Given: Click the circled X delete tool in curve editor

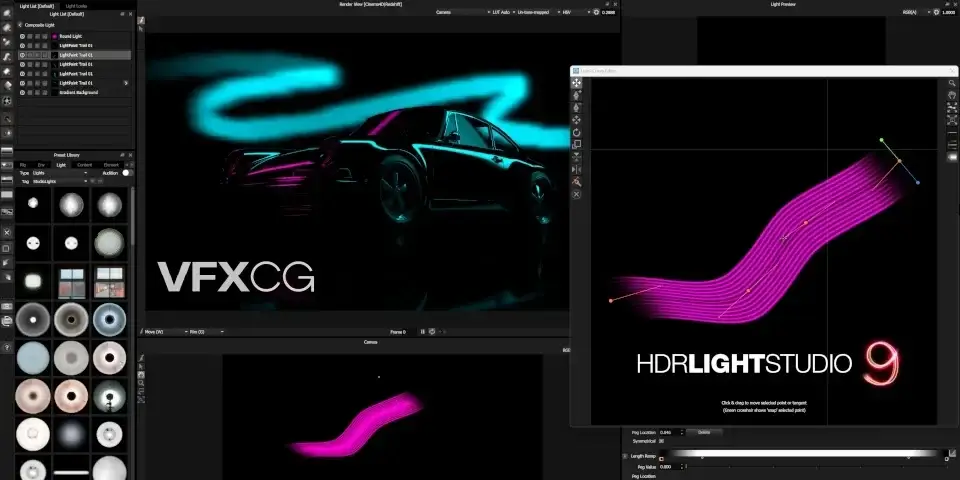Looking at the screenshot, I should [576, 195].
